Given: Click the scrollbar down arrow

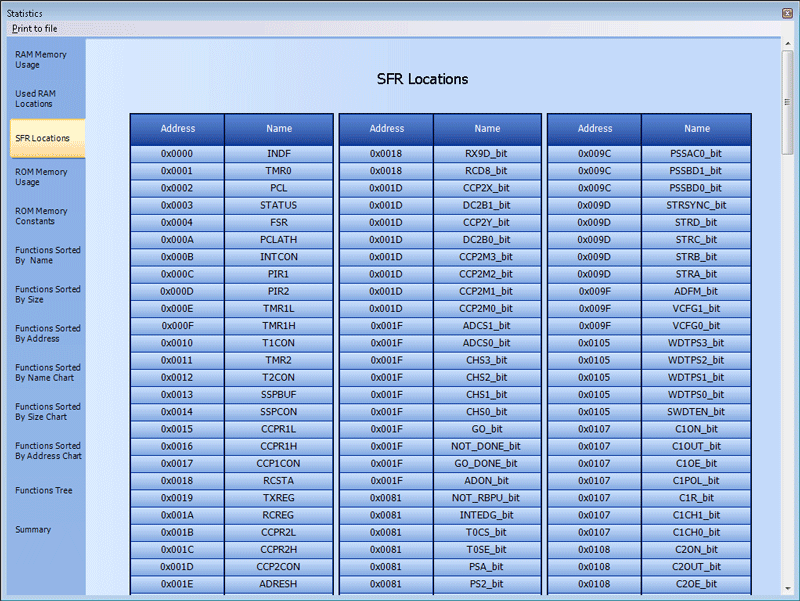Looking at the screenshot, I should (x=788, y=589).
